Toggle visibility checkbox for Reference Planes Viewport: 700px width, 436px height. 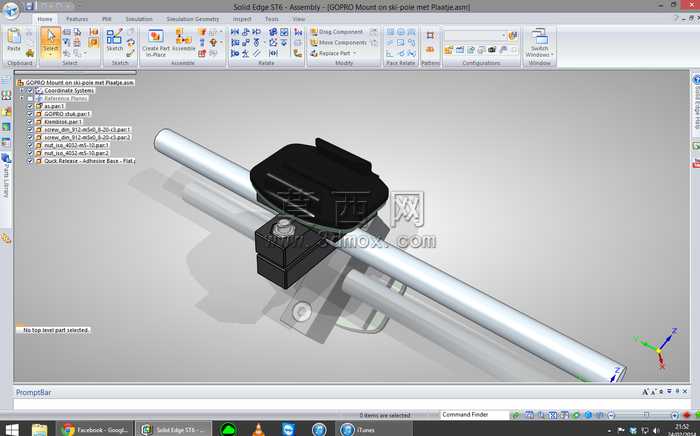pos(30,98)
